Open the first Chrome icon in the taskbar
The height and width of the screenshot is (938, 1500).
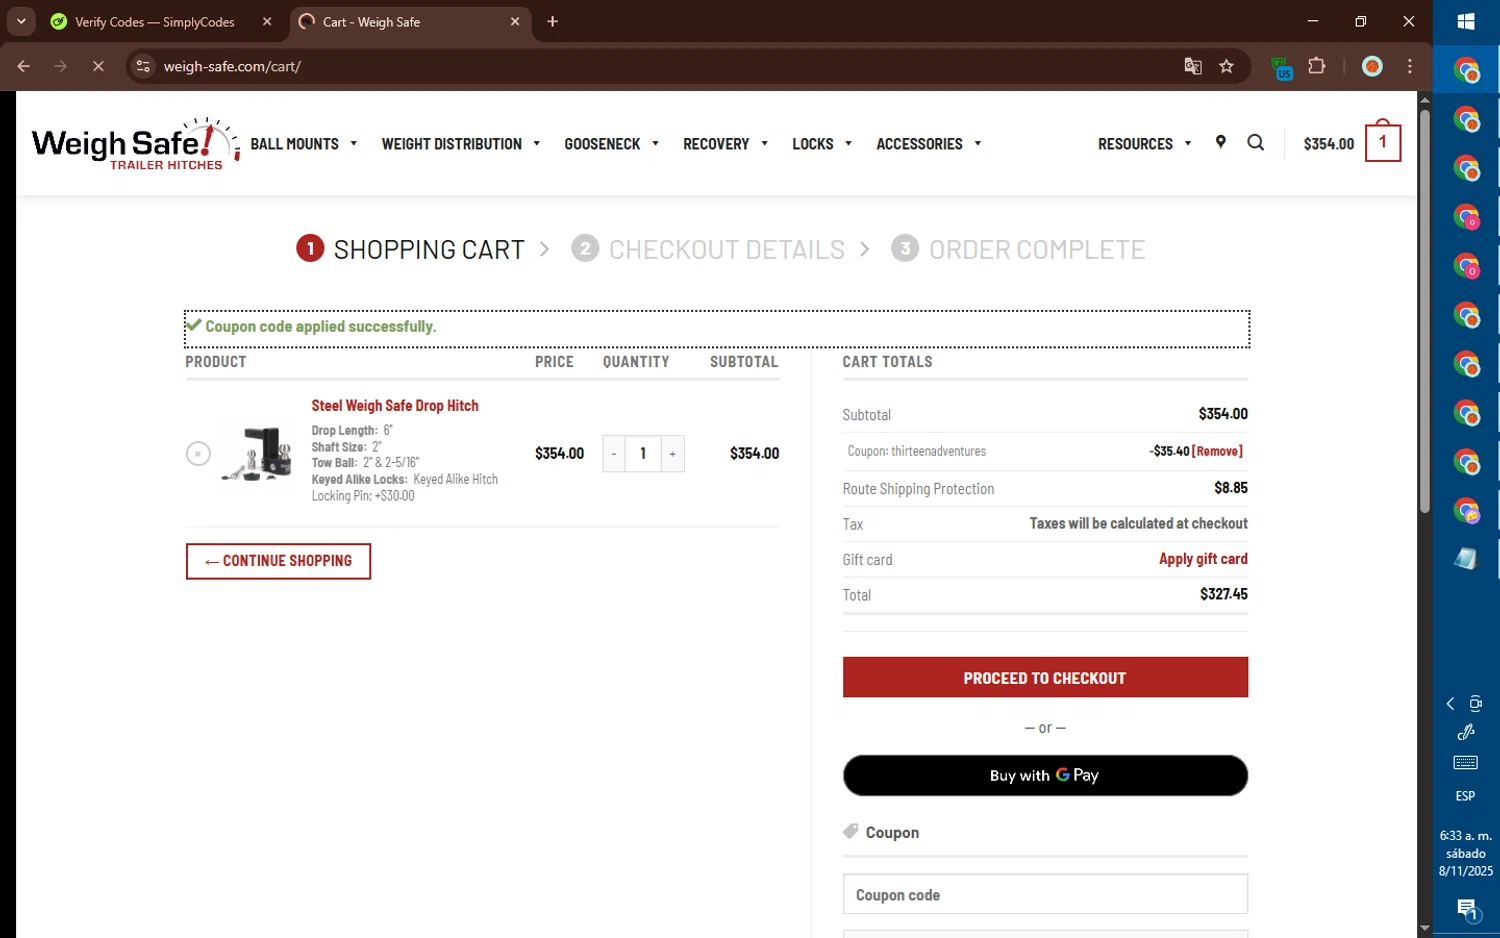pyautogui.click(x=1466, y=70)
